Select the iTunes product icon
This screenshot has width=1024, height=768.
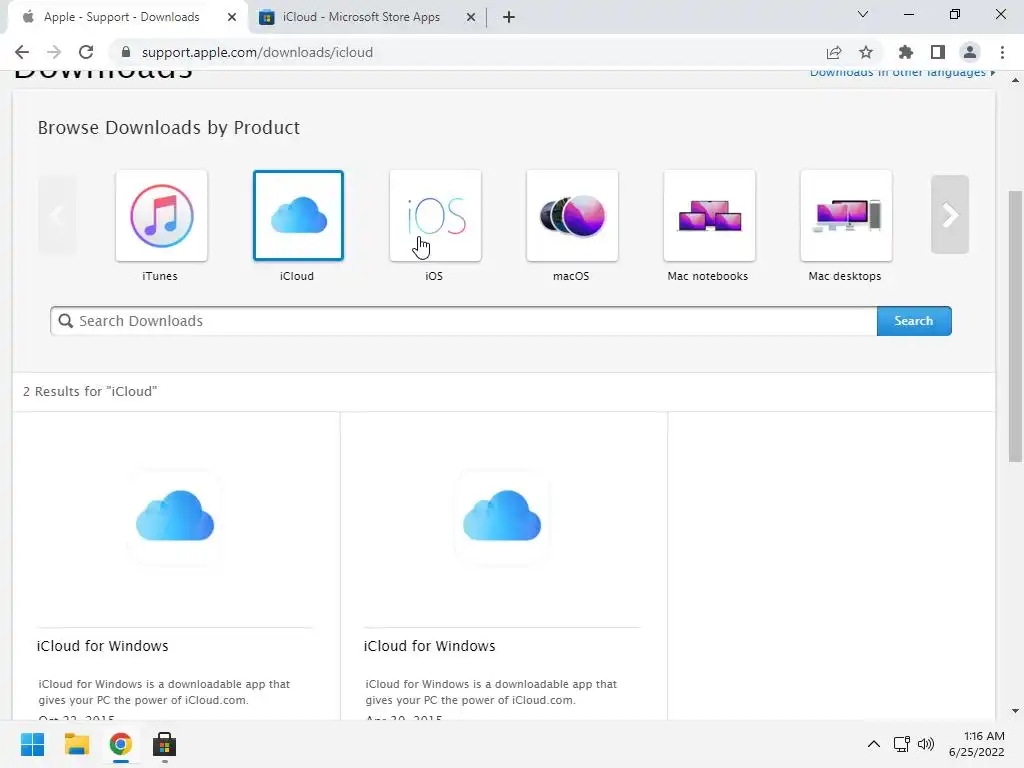click(161, 216)
